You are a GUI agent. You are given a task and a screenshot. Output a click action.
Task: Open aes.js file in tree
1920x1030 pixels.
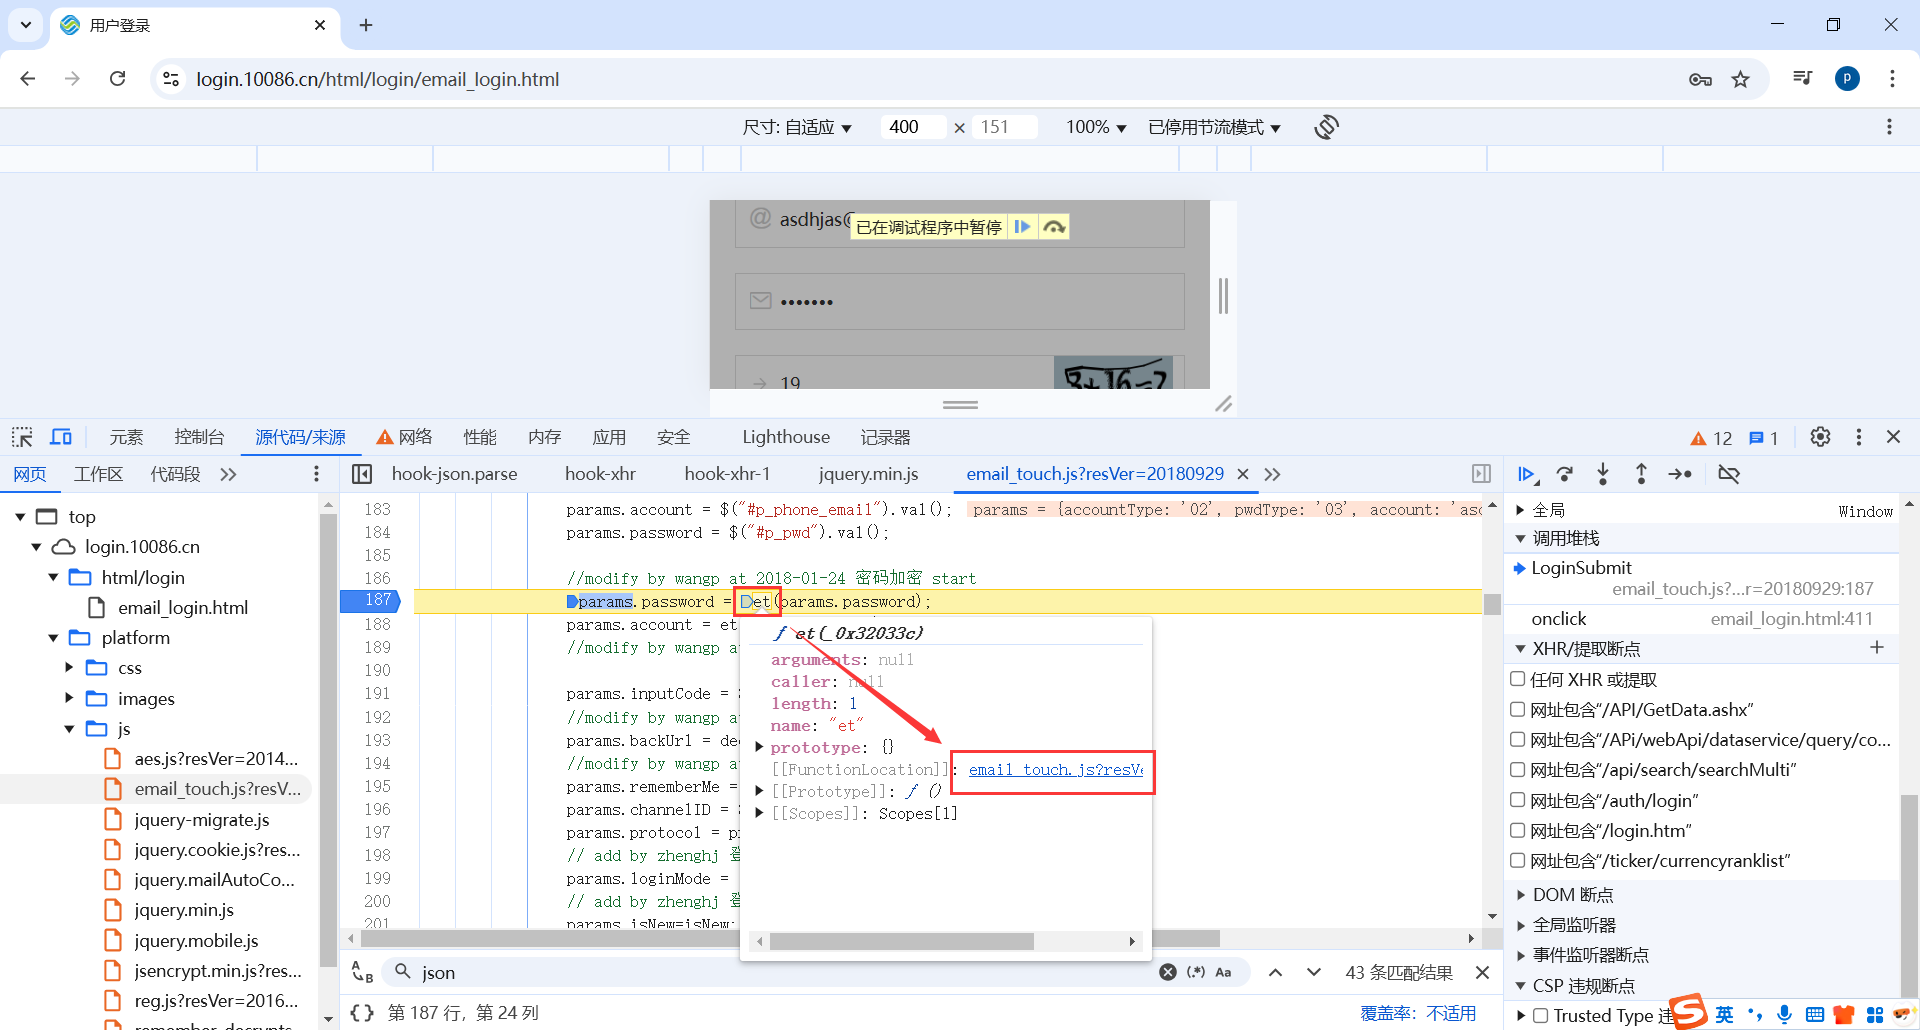point(216,759)
